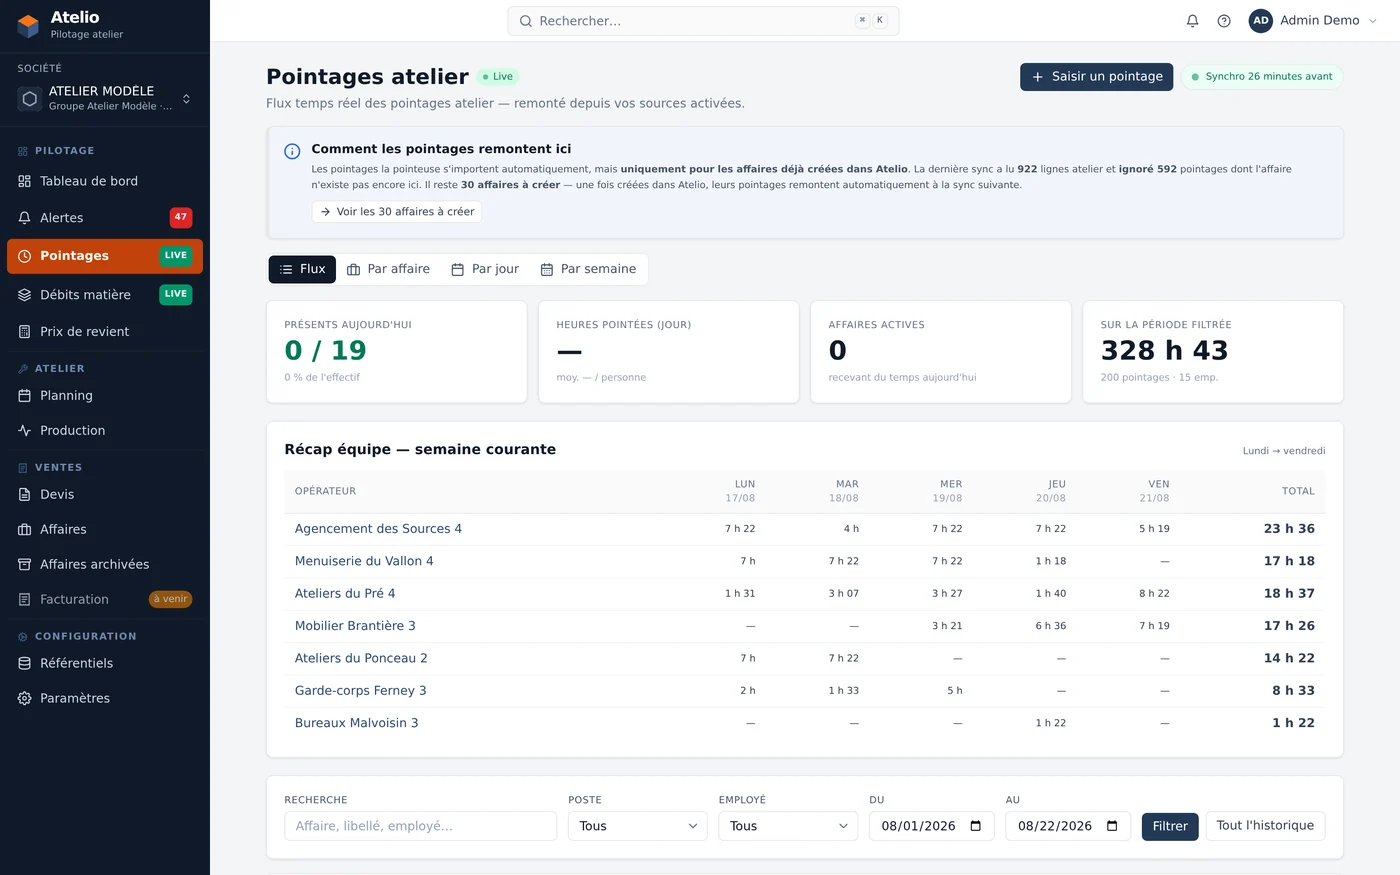
Task: Open the Au date picker calendar icon
Action: tap(1112, 826)
